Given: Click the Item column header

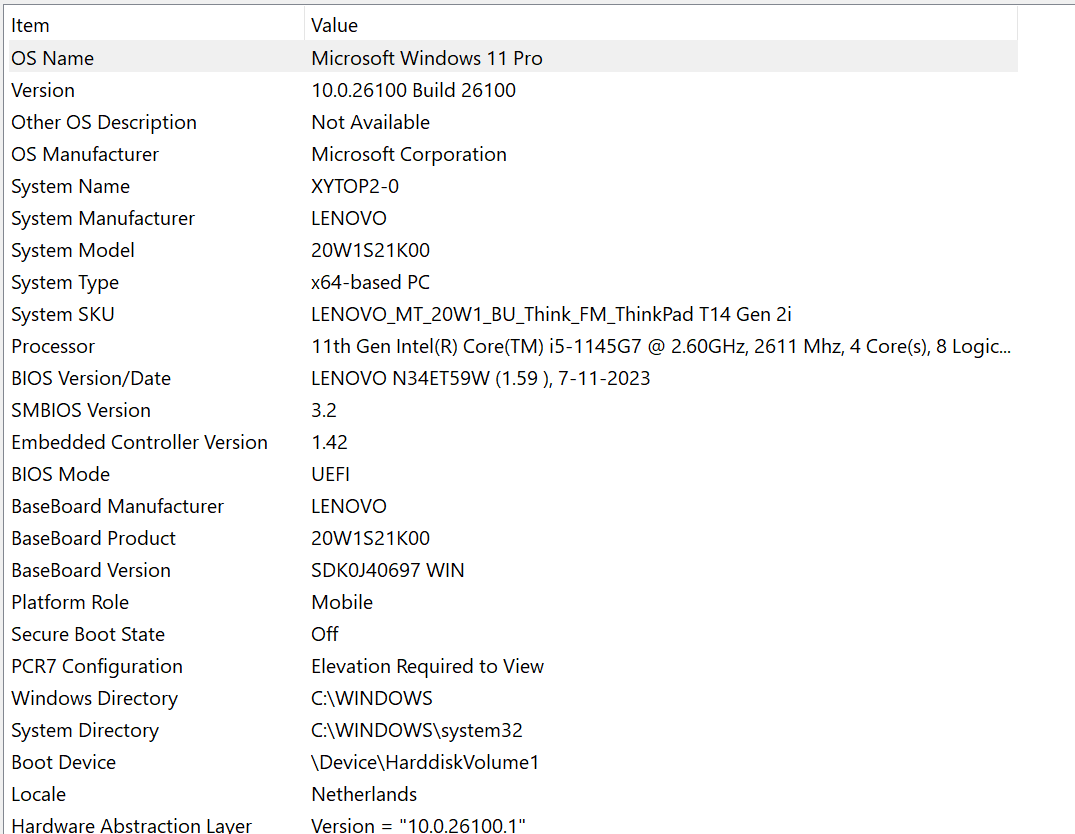Looking at the screenshot, I should coord(155,25).
